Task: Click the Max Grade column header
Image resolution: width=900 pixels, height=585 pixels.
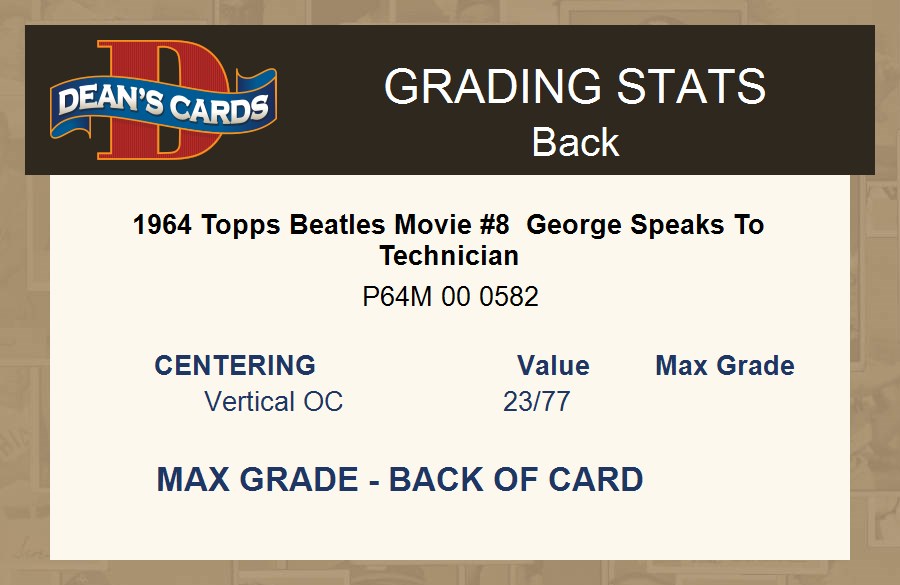Action: coord(725,365)
